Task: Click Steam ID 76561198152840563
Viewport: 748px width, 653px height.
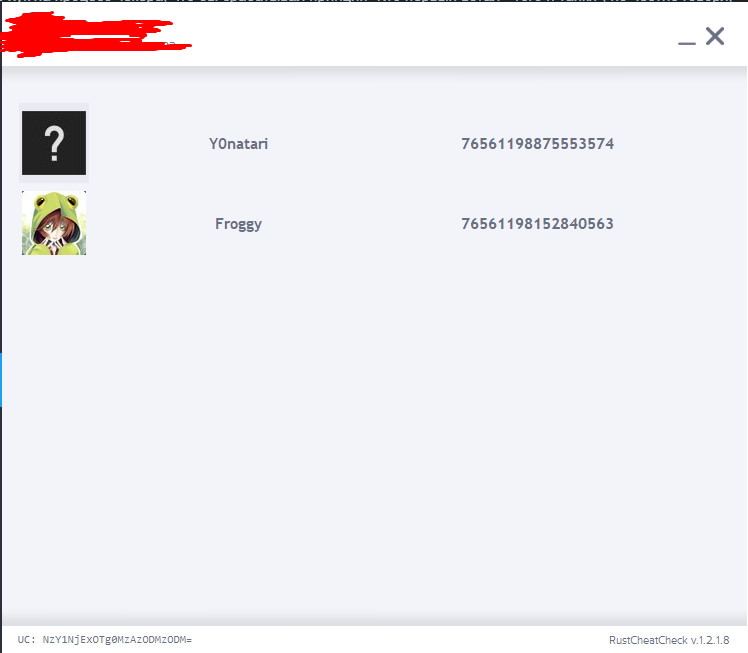Action: pos(538,224)
